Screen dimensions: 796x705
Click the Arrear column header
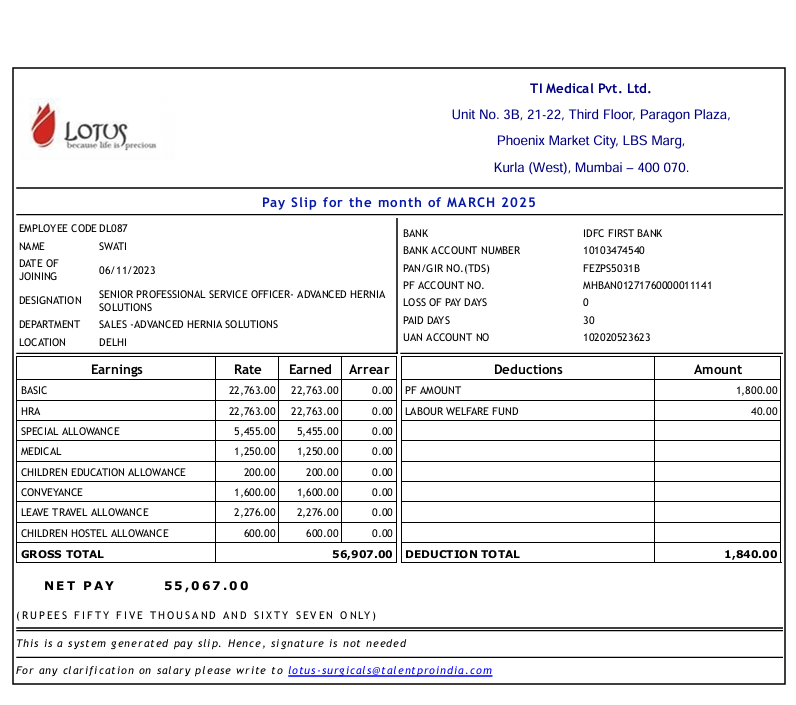[x=369, y=369]
